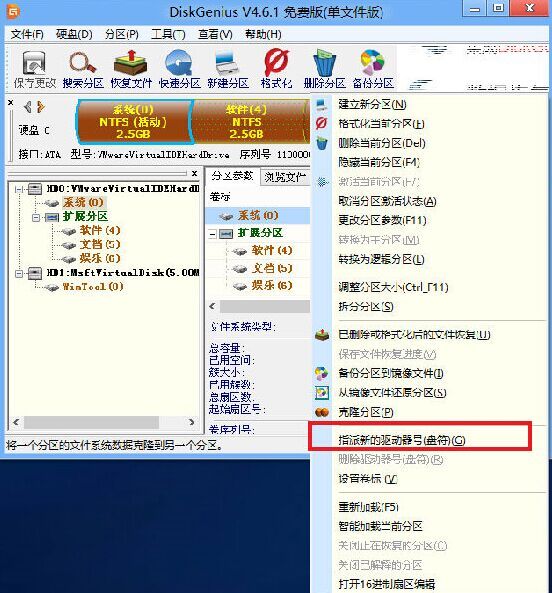
Task: Collapse the HD1 MsftVirtualDisk tree node
Action: click(18, 273)
